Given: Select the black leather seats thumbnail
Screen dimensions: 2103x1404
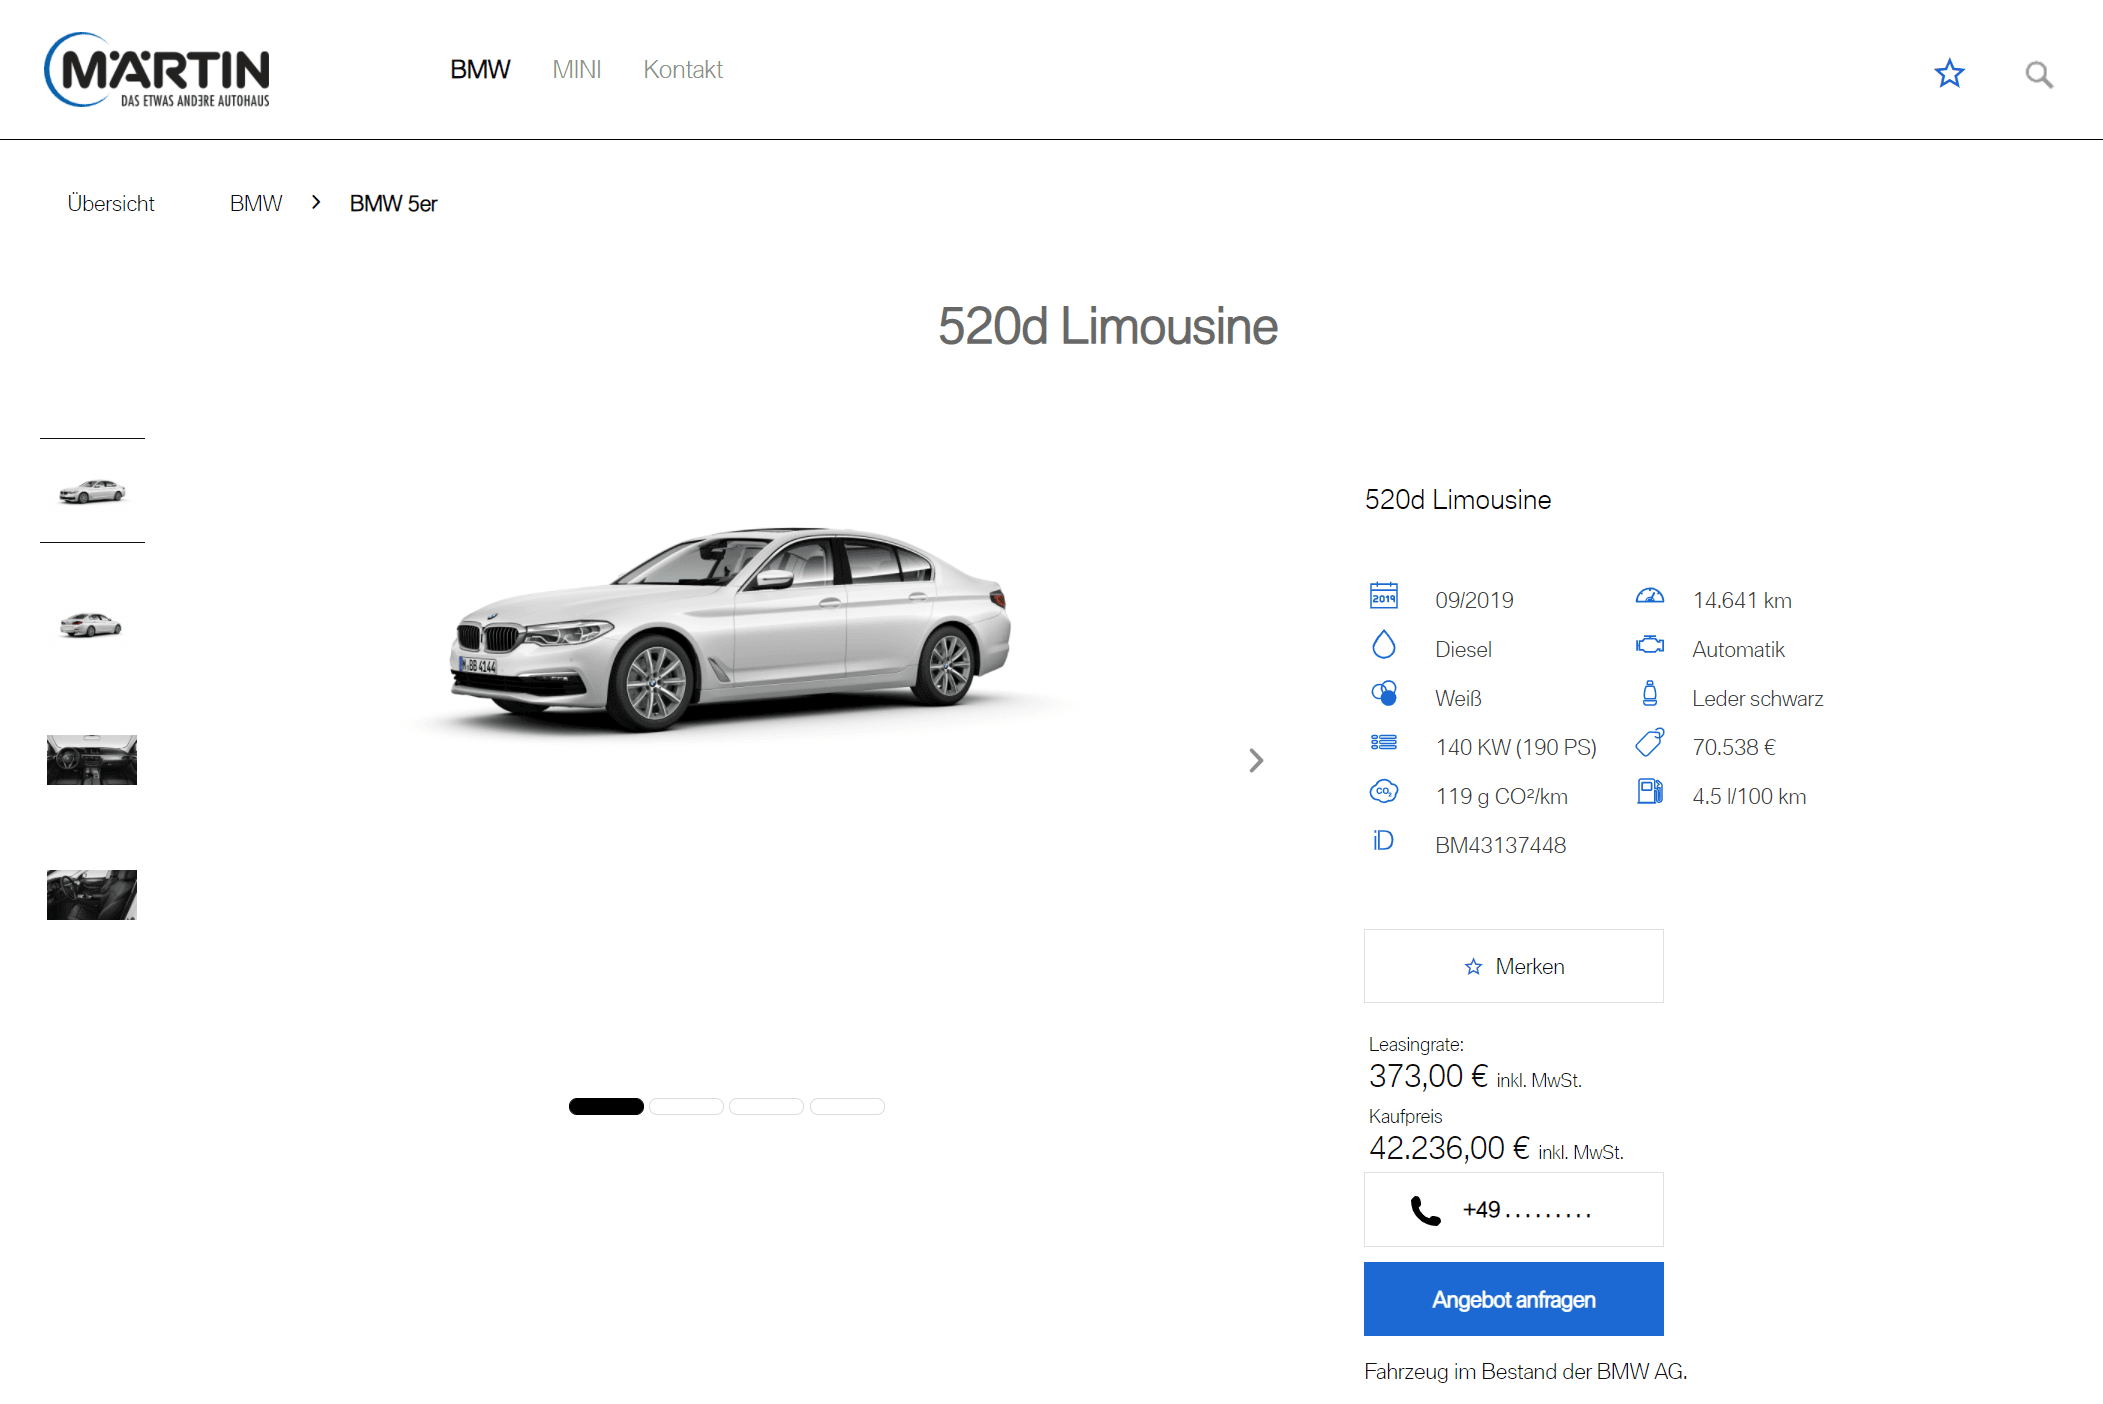Looking at the screenshot, I should pos(91,895).
